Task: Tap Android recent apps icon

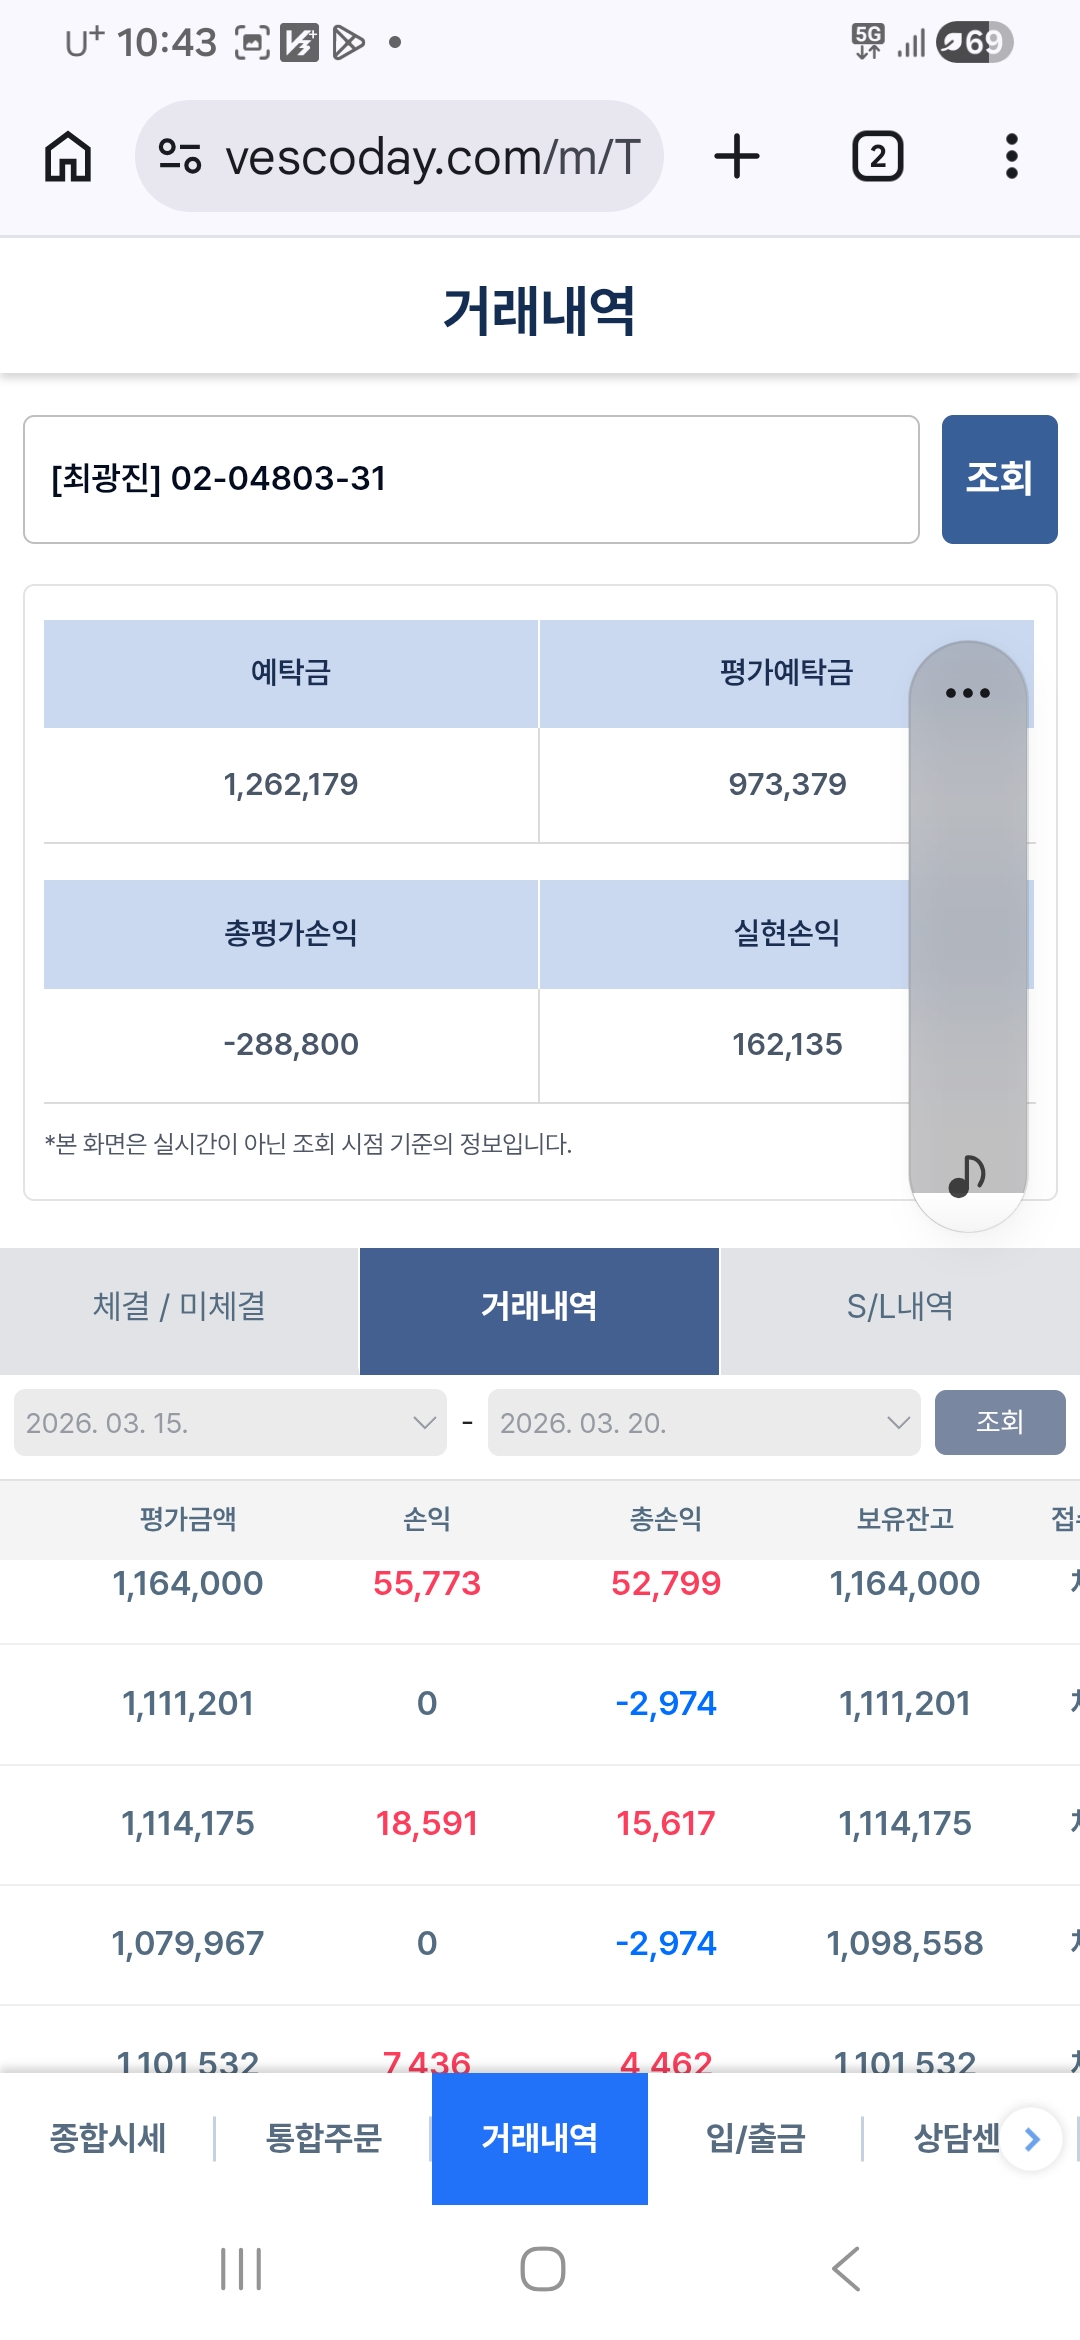Action: 241,2269
